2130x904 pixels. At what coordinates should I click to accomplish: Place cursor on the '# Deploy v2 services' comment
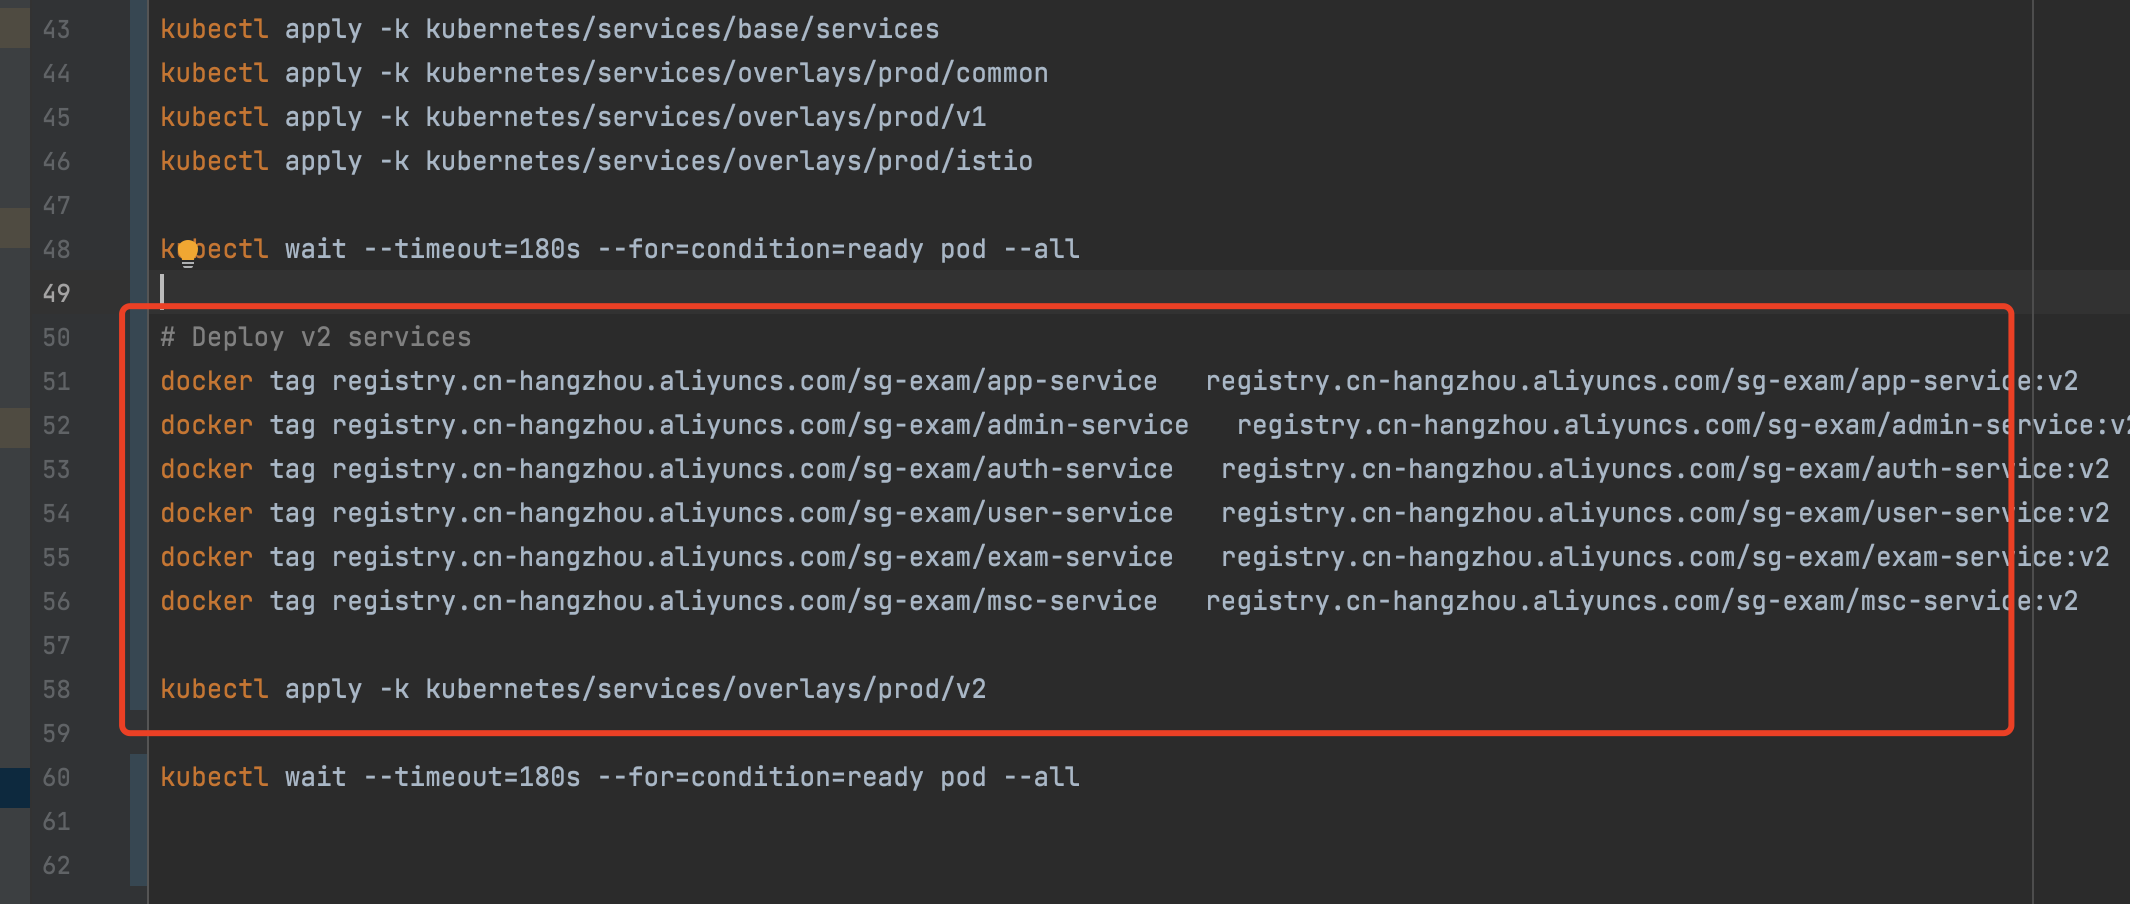pos(316,337)
